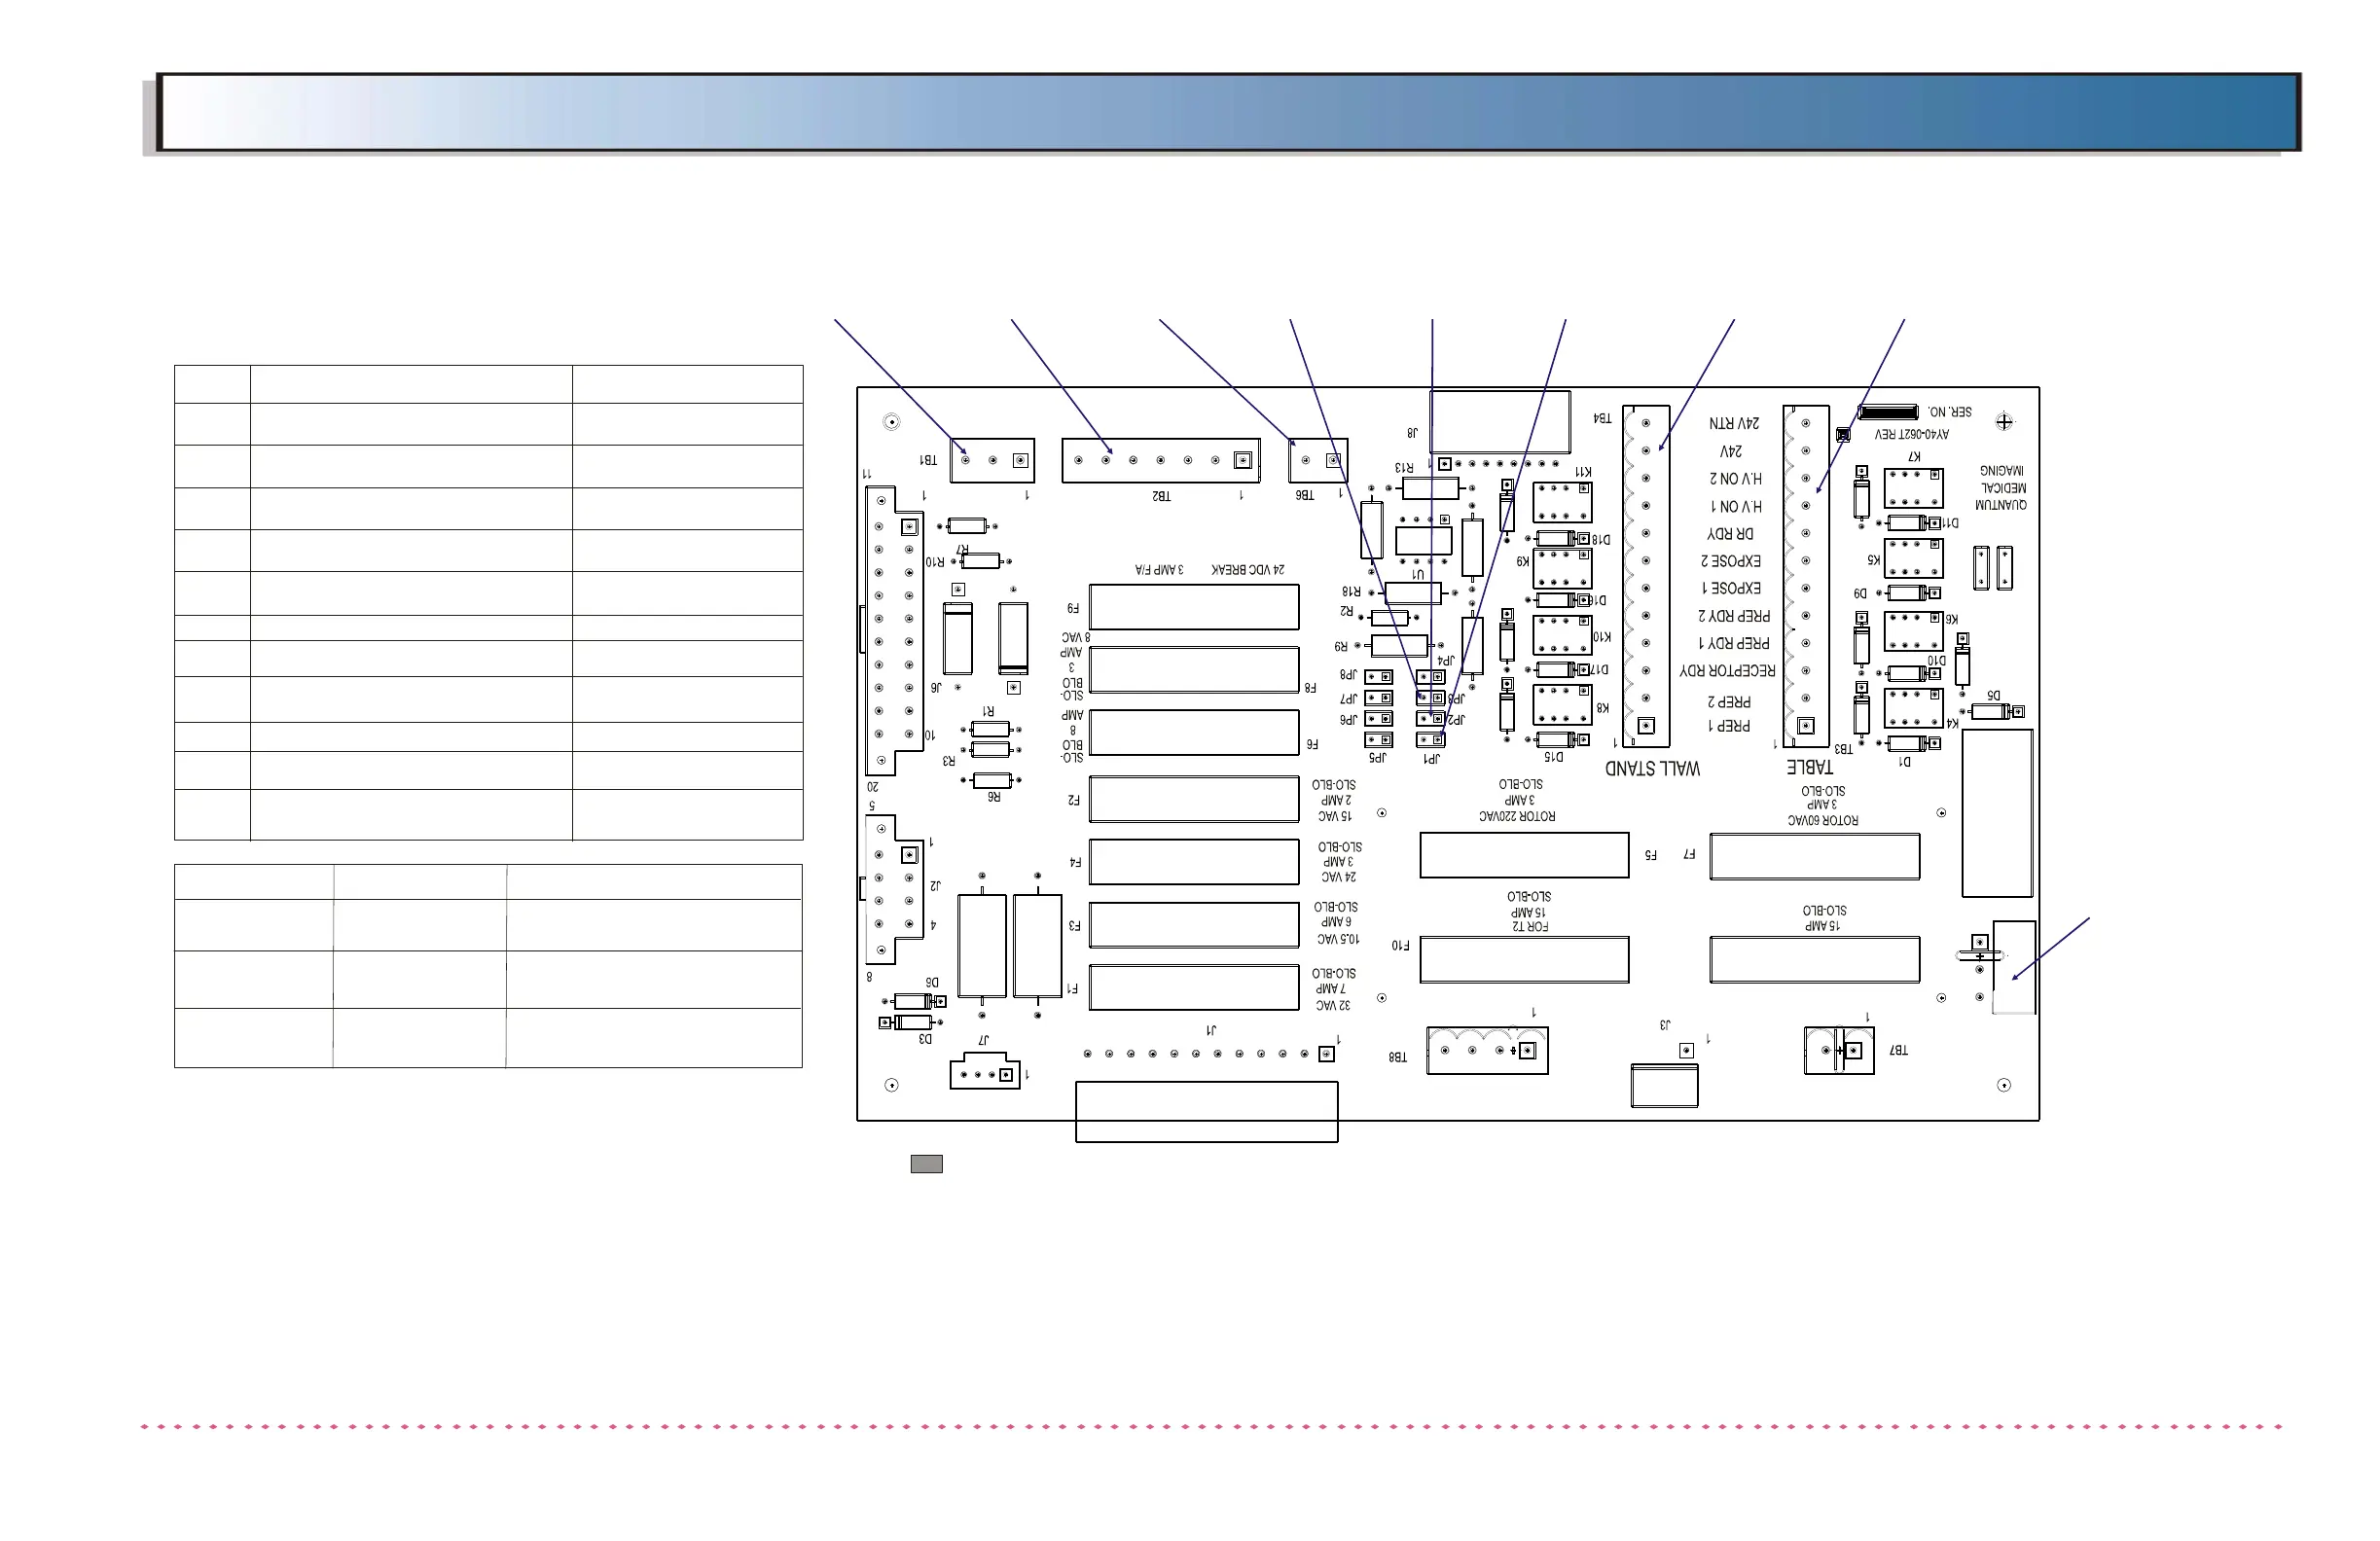
Task: Click the JP5 jumper
Action: (1378, 740)
